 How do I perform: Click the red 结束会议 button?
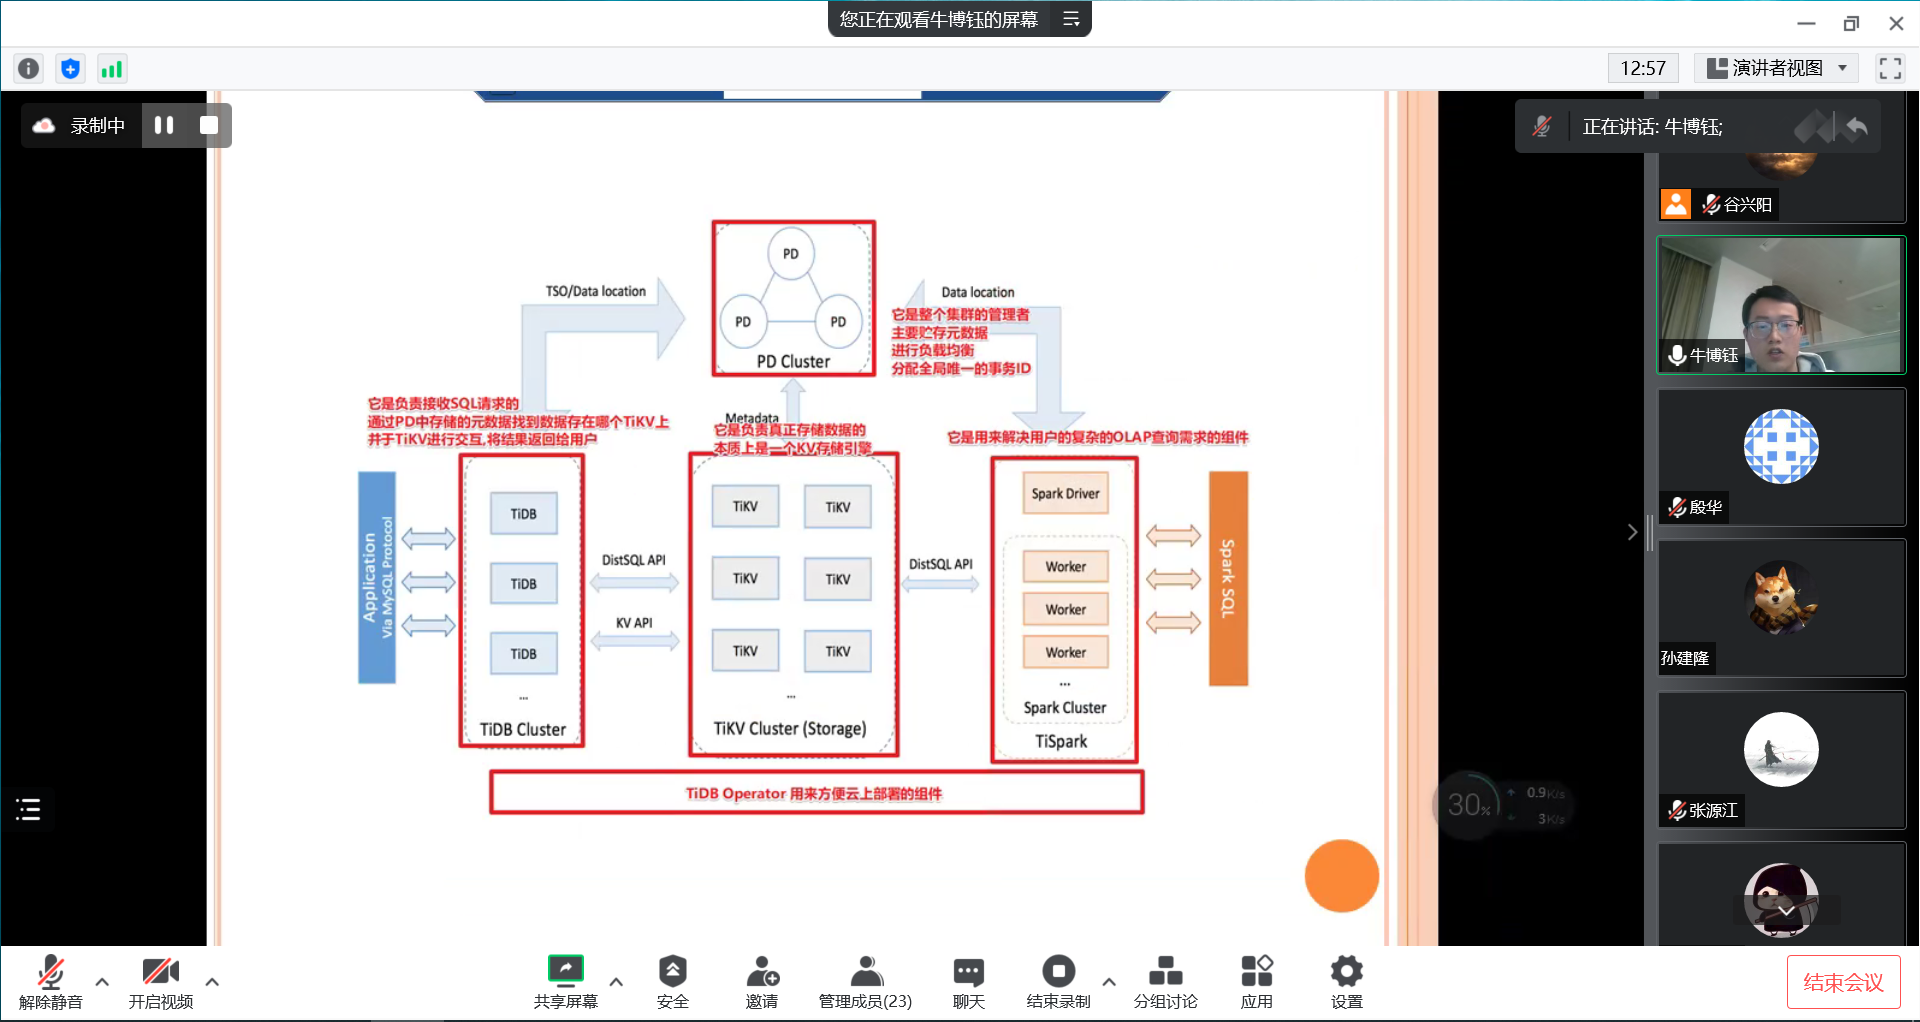coord(1843,983)
